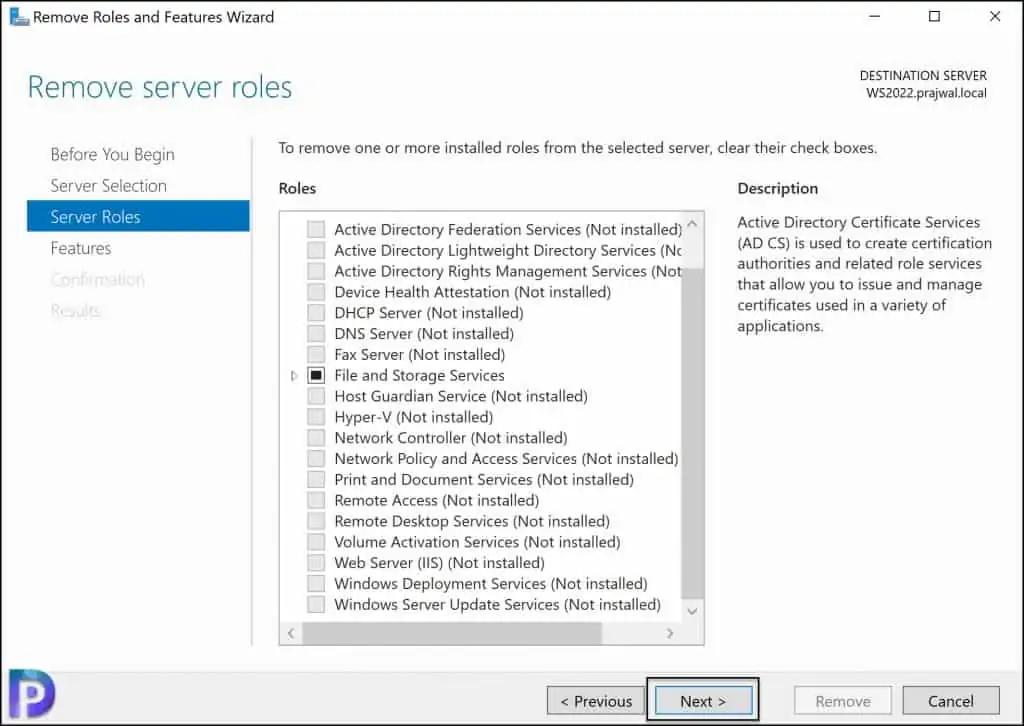Open the Before You Begin step

(112, 155)
